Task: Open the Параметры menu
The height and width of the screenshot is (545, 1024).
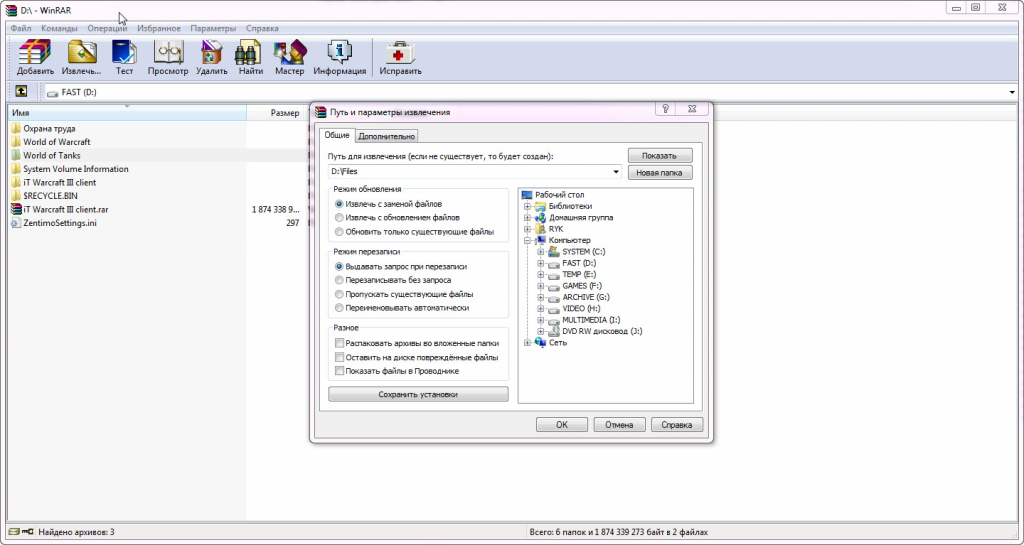Action: pyautogui.click(x=213, y=28)
